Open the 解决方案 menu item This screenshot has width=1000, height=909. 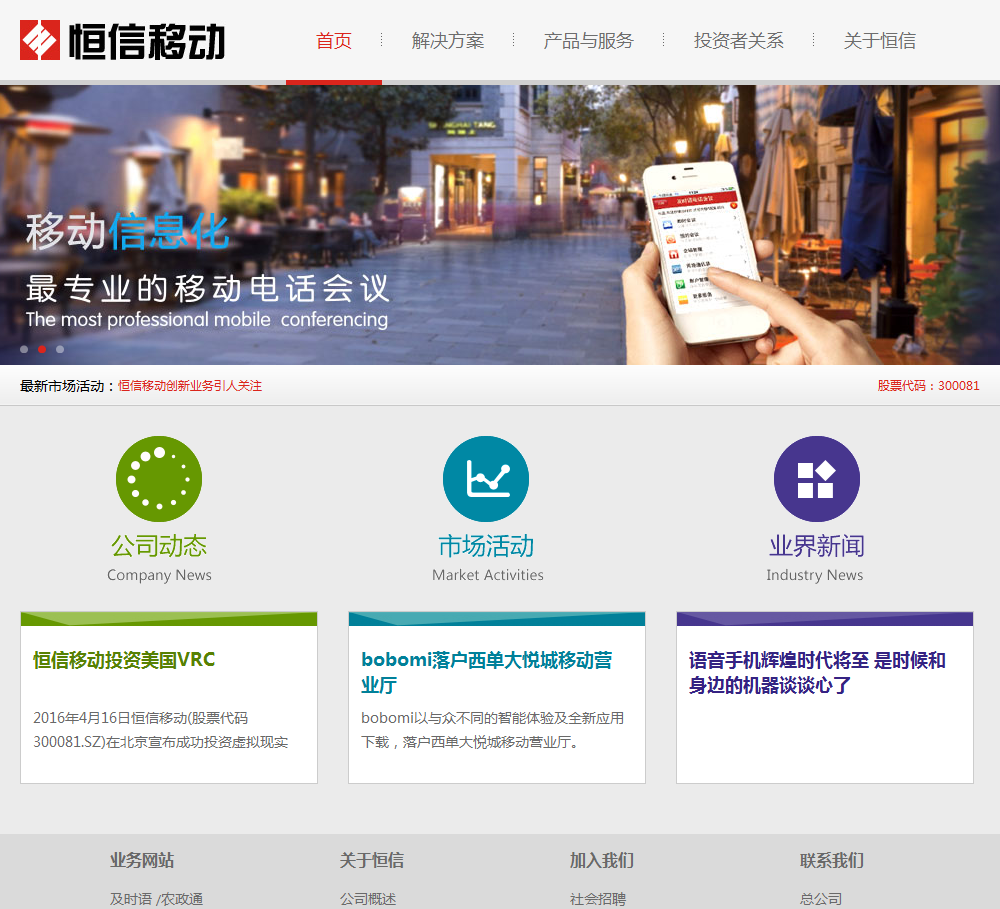click(x=448, y=41)
